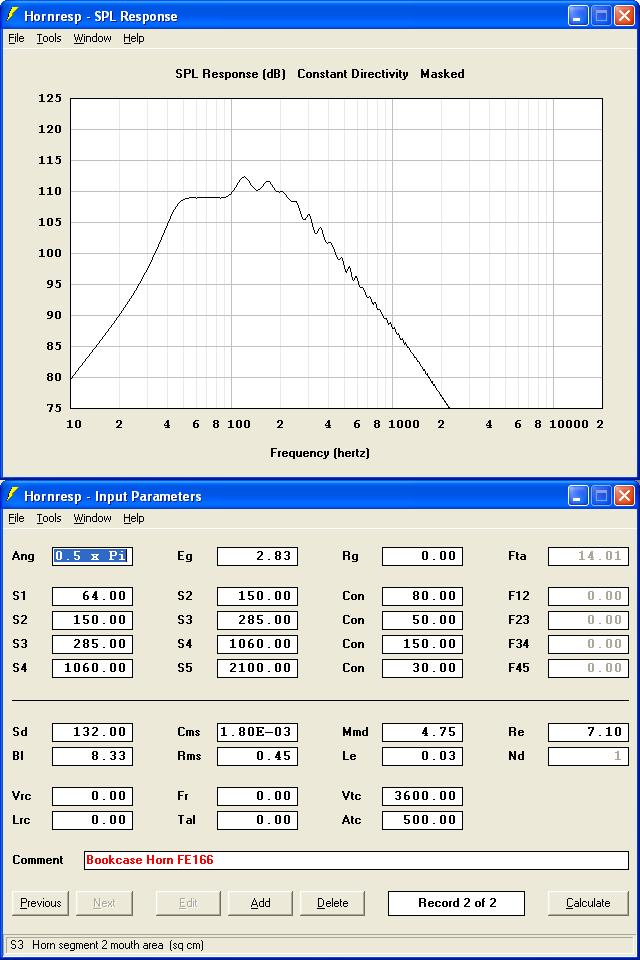The height and width of the screenshot is (960, 640).
Task: Open File menu in SPL Response window
Action: (x=16, y=38)
